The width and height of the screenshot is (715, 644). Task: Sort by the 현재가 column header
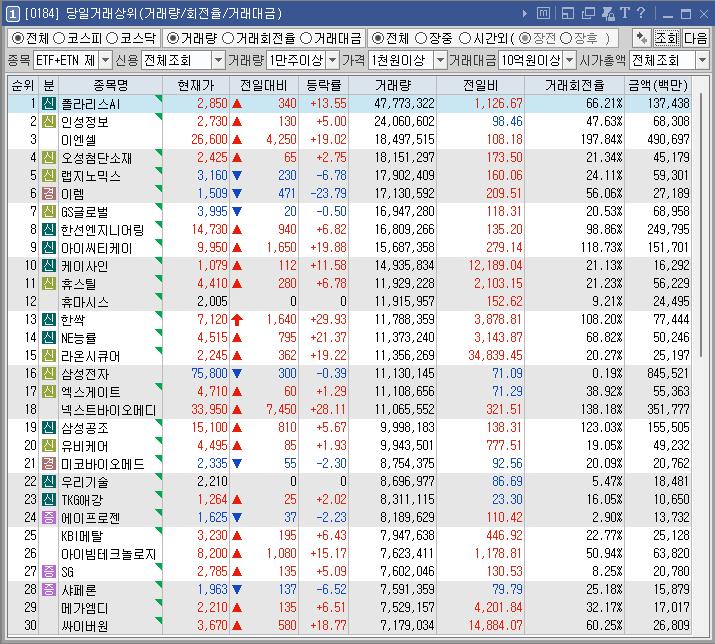point(196,85)
